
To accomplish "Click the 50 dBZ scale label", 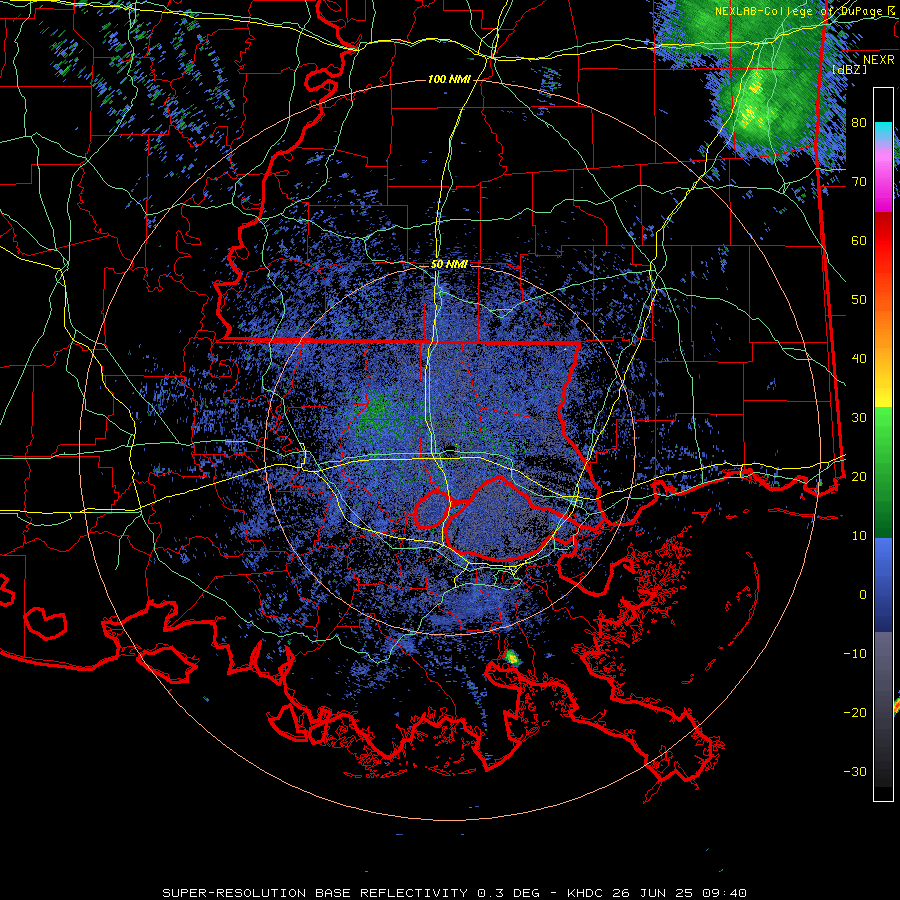I will pyautogui.click(x=859, y=300).
